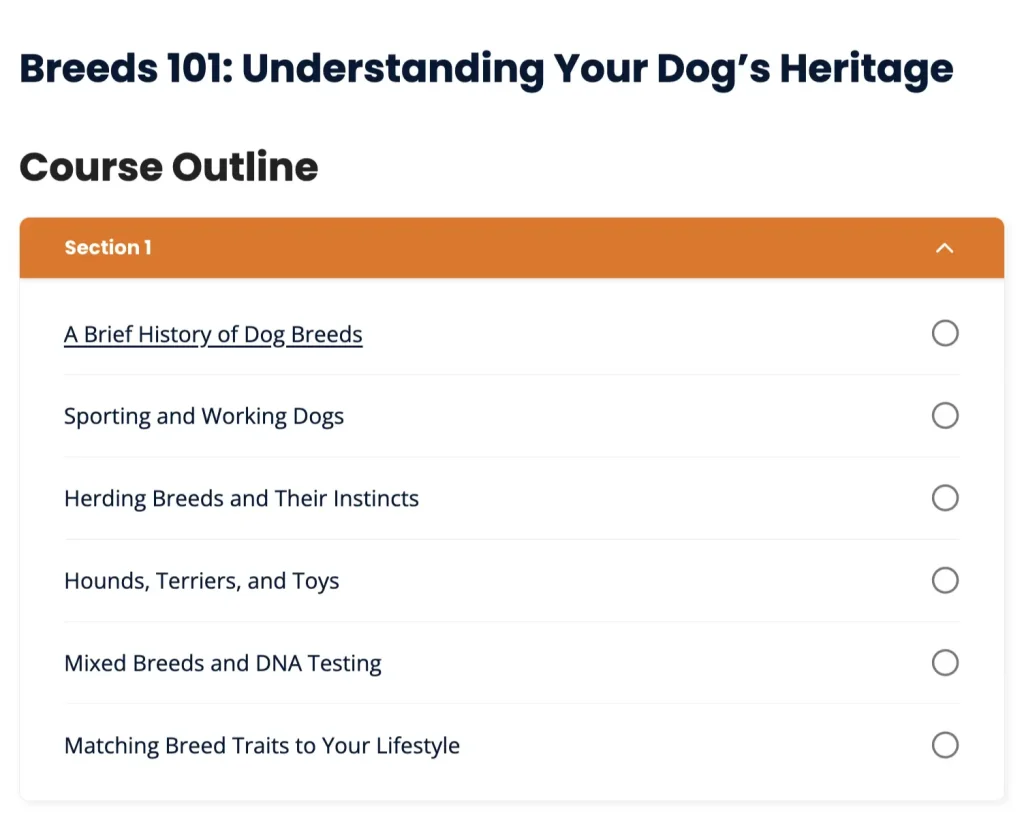Open Matching Breed Traits to Your Lifestyle
This screenshot has height=828, width=1024.
click(262, 745)
